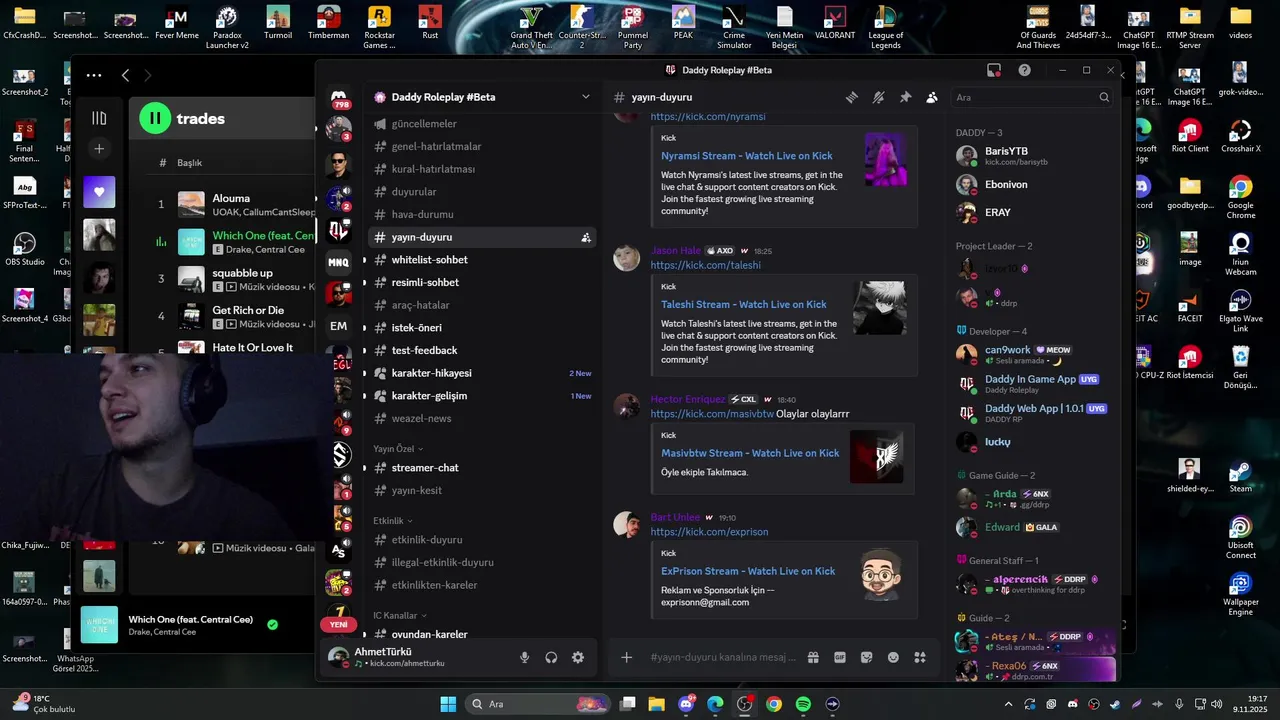Open the kick.com/exprison link
Viewport: 1280px width, 720px height.
[709, 532]
